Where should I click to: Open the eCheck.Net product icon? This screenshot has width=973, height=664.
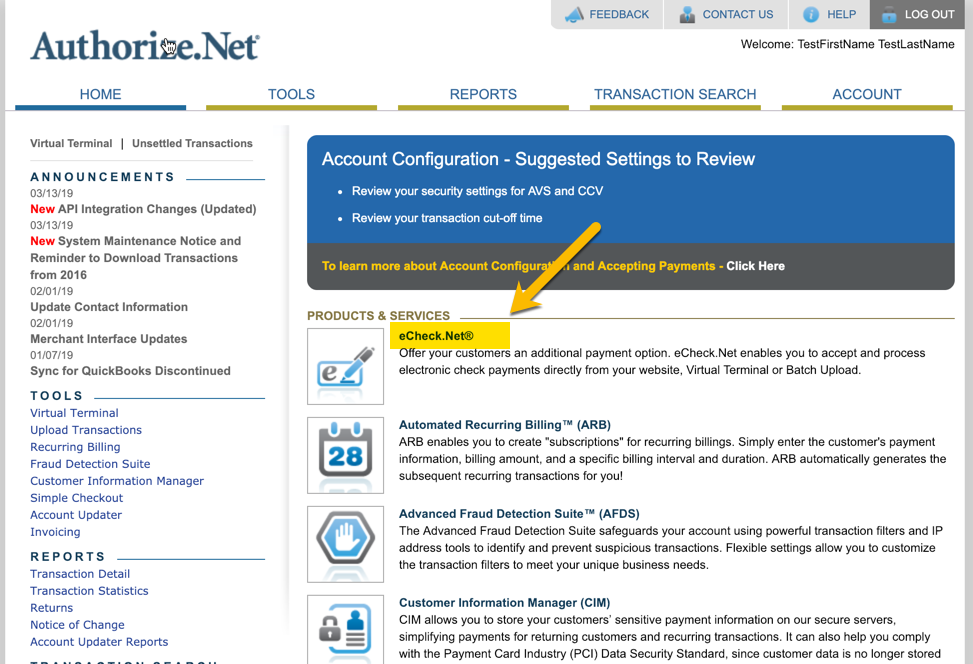click(346, 367)
